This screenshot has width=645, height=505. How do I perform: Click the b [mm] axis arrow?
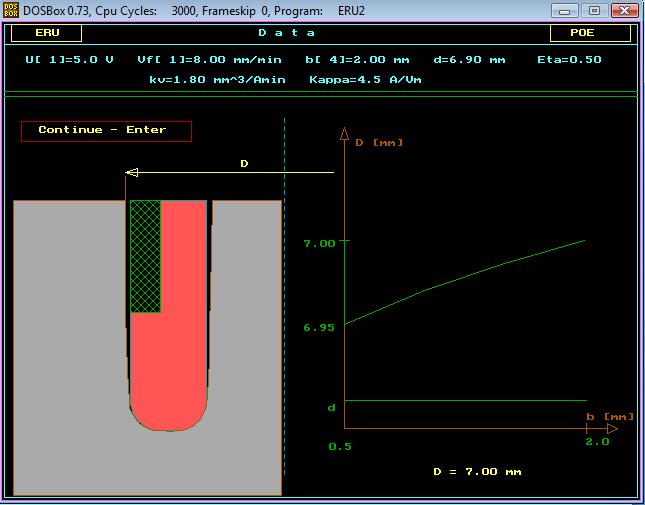pyautogui.click(x=611, y=428)
